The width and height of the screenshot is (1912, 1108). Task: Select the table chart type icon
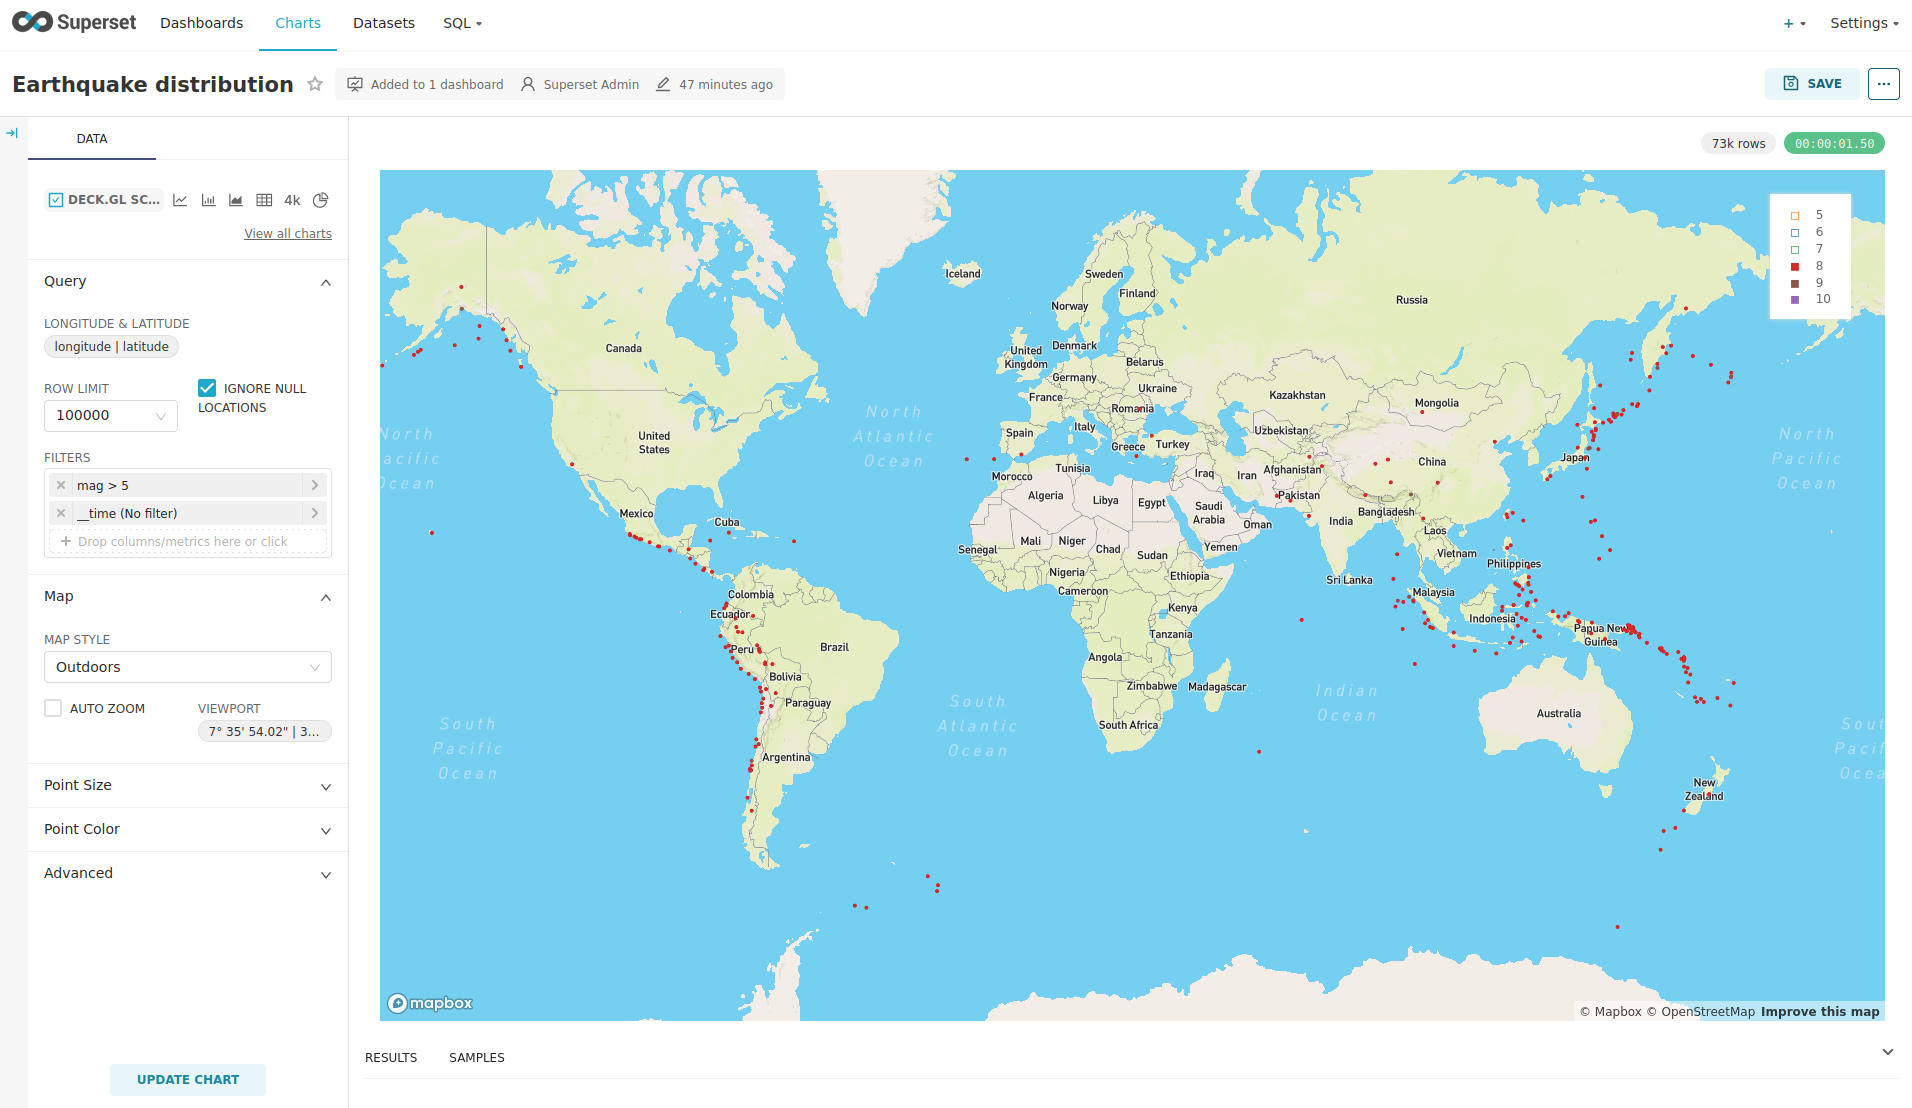[x=264, y=200]
